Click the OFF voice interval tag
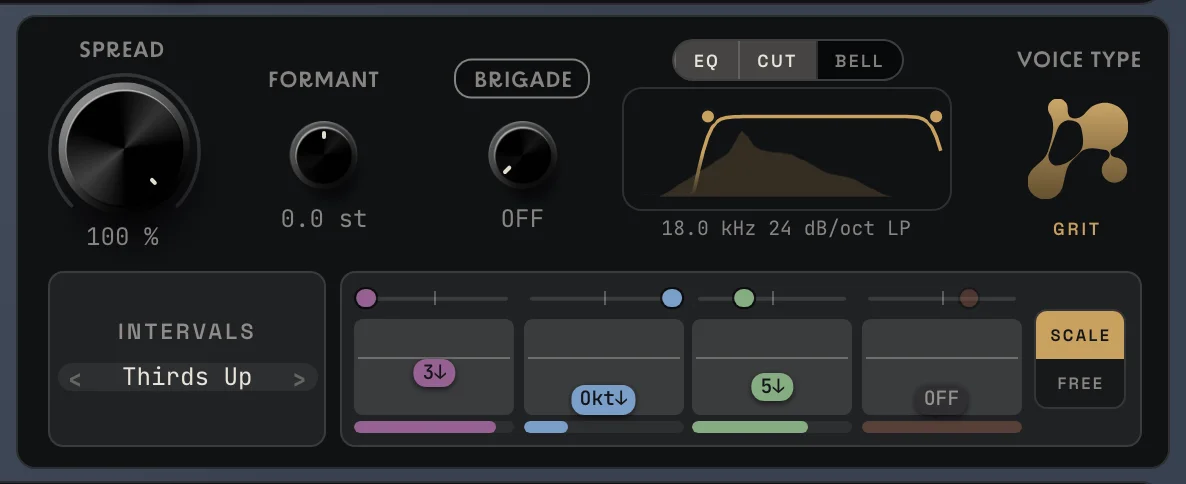This screenshot has width=1186, height=484. click(941, 399)
